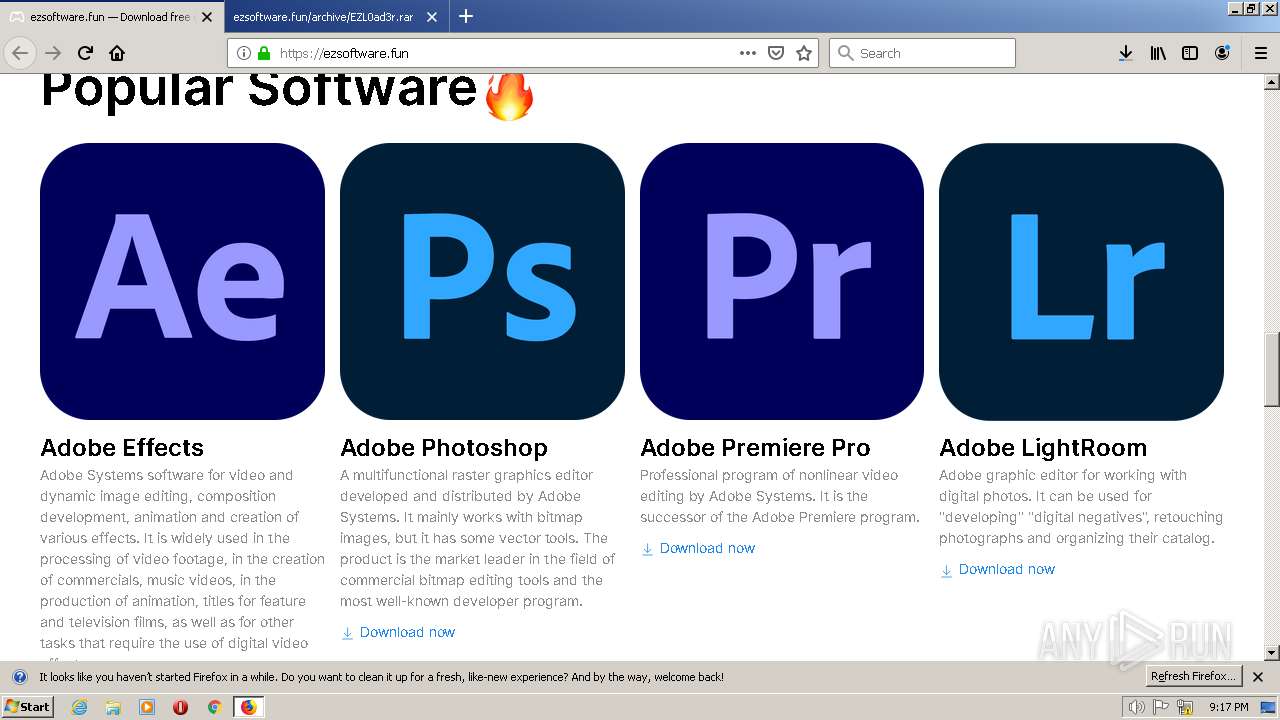Select the Adobe Photoshop heading

pos(444,447)
